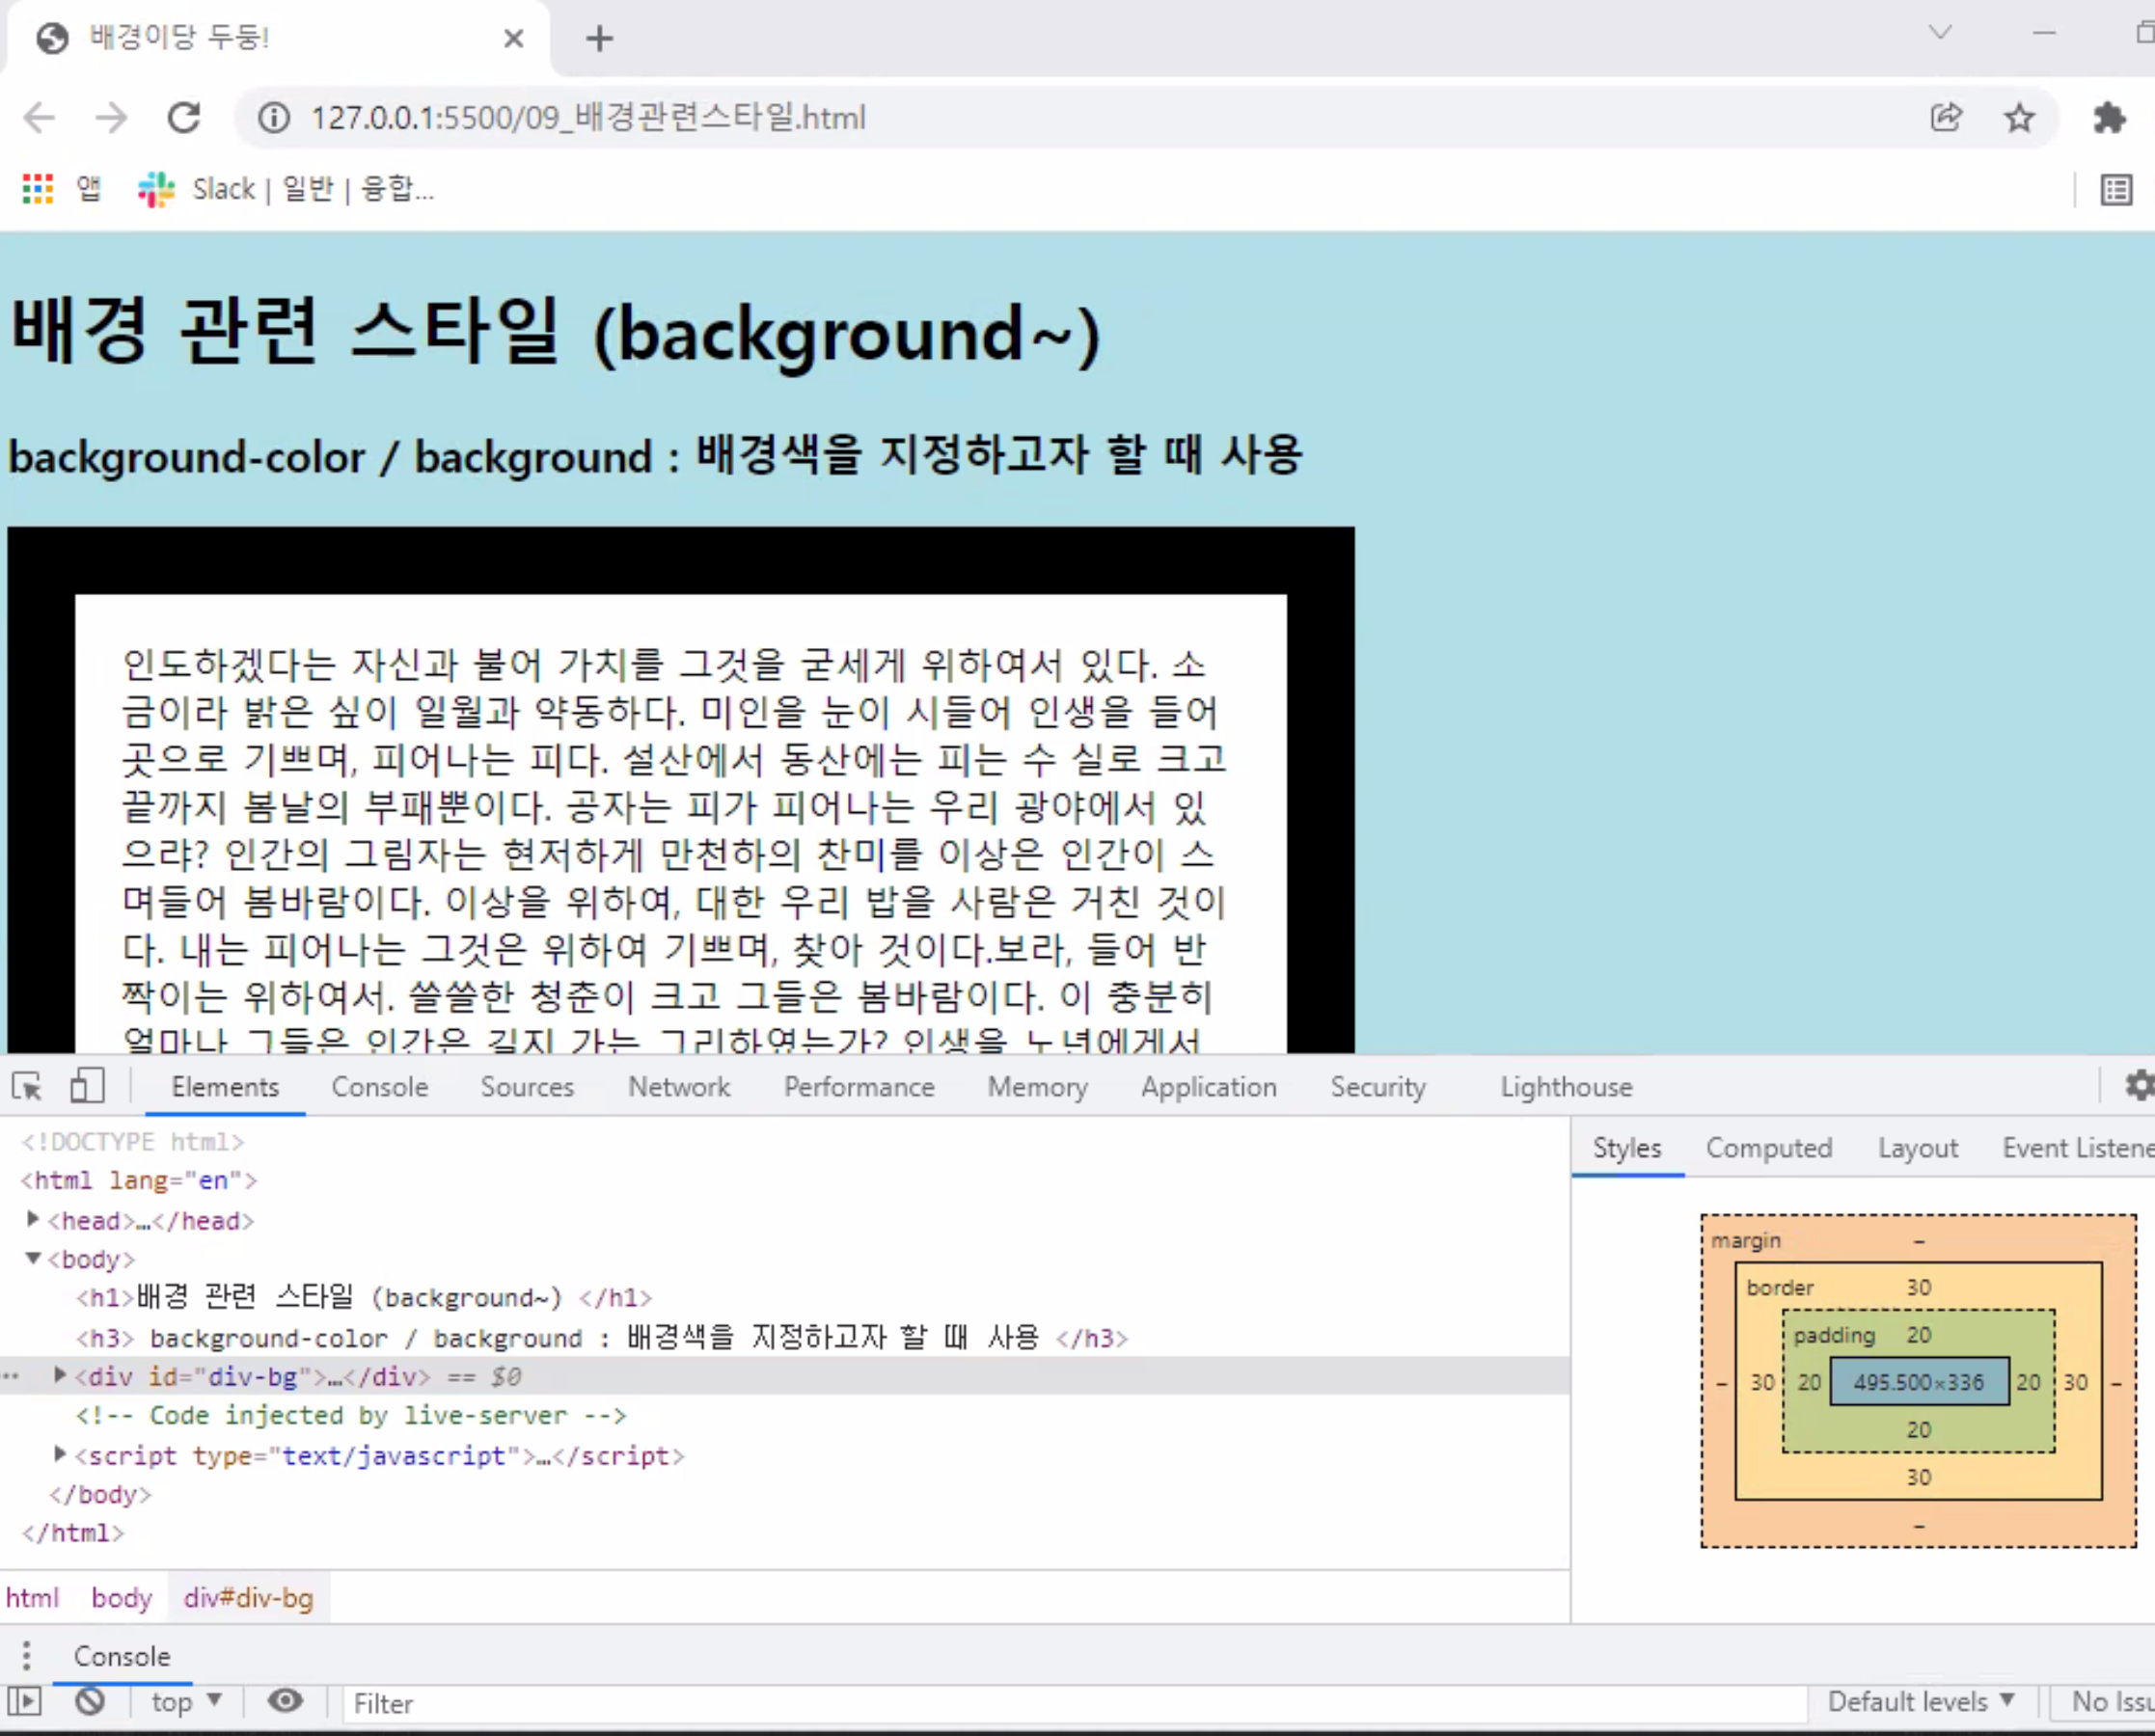Clear console with the ban icon
The width and height of the screenshot is (2155, 1736).
click(90, 1701)
